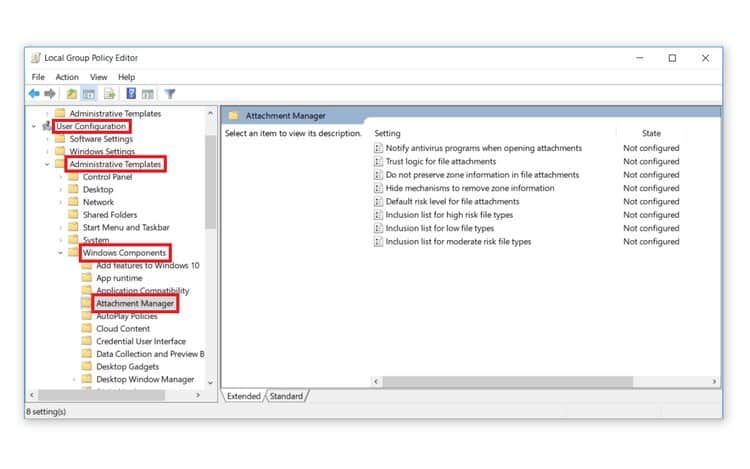Click the Forward arrow toolbar icon
Screen dimensions: 750x469
[x=50, y=94]
